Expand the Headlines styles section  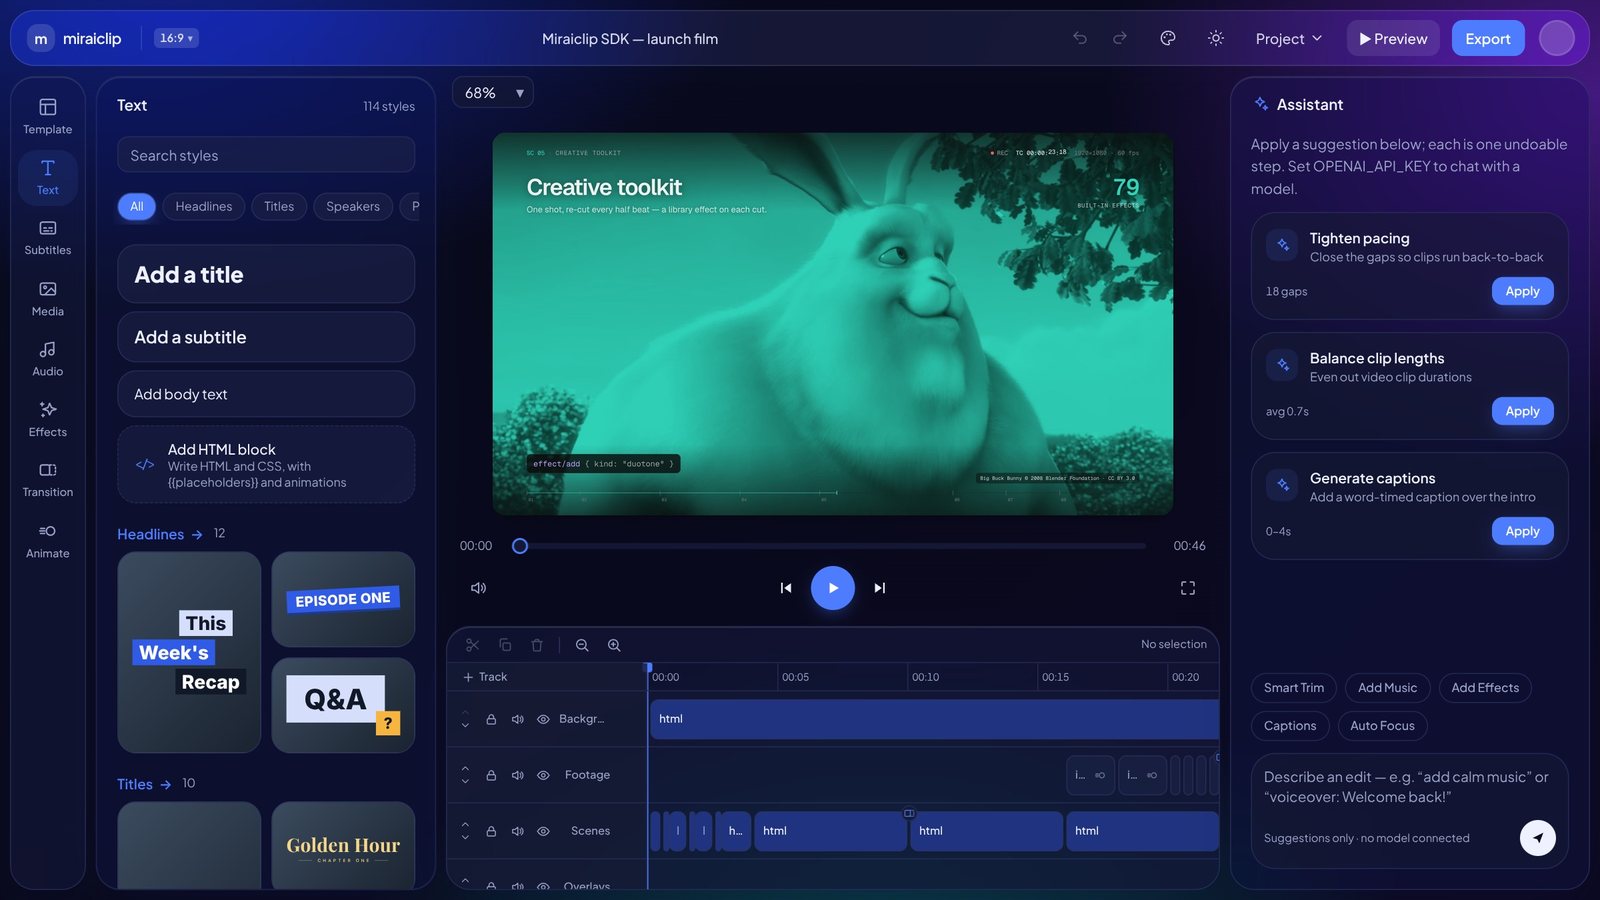tap(160, 534)
